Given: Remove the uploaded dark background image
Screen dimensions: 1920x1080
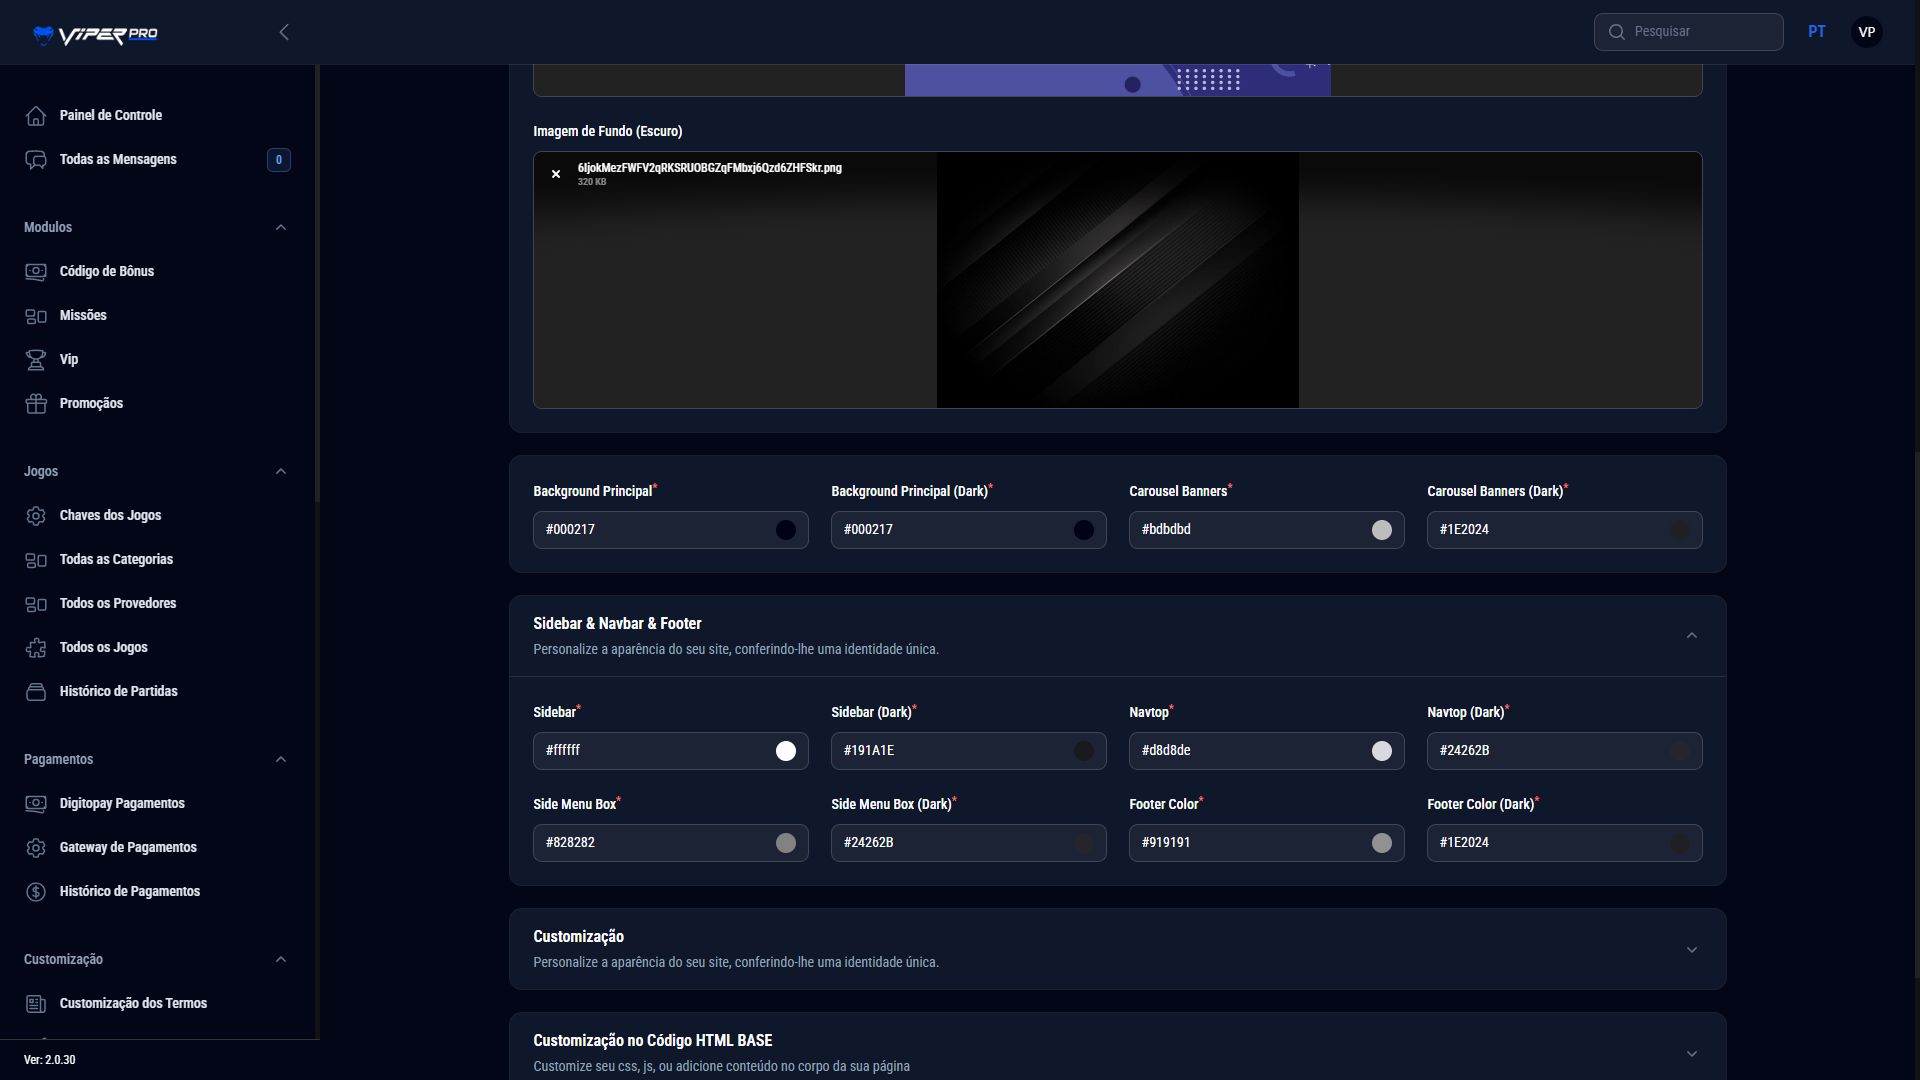Looking at the screenshot, I should click(556, 174).
